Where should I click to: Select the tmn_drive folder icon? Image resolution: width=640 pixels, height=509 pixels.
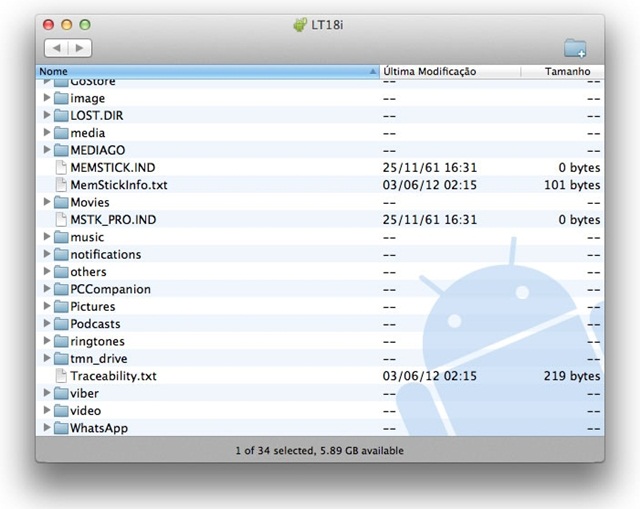tap(61, 358)
